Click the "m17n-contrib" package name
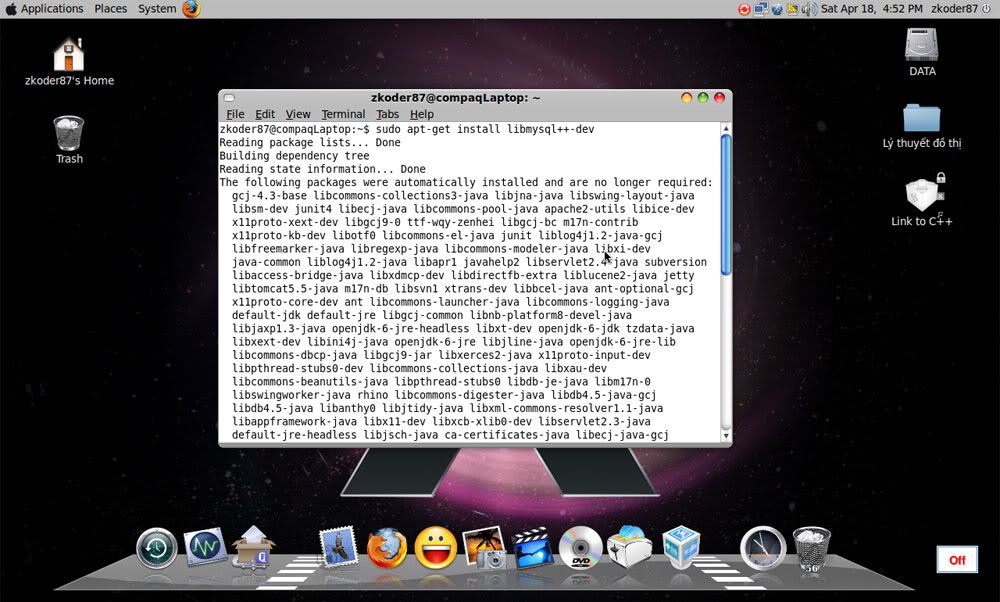The image size is (1000, 602). 600,223
